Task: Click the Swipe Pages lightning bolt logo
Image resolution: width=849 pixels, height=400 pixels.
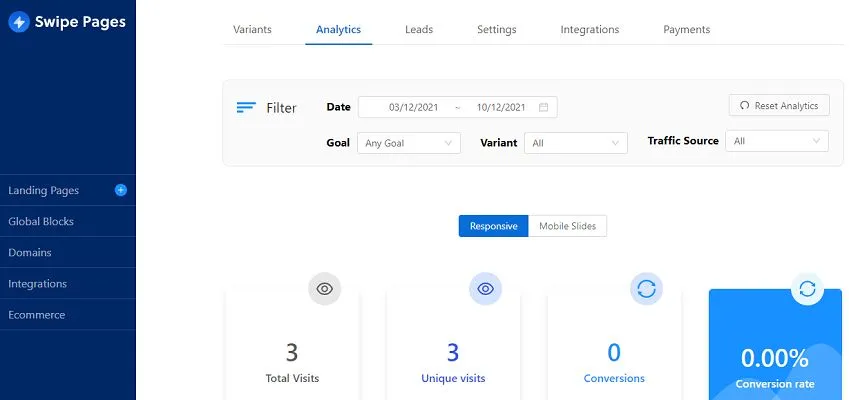Action: pyautogui.click(x=19, y=22)
